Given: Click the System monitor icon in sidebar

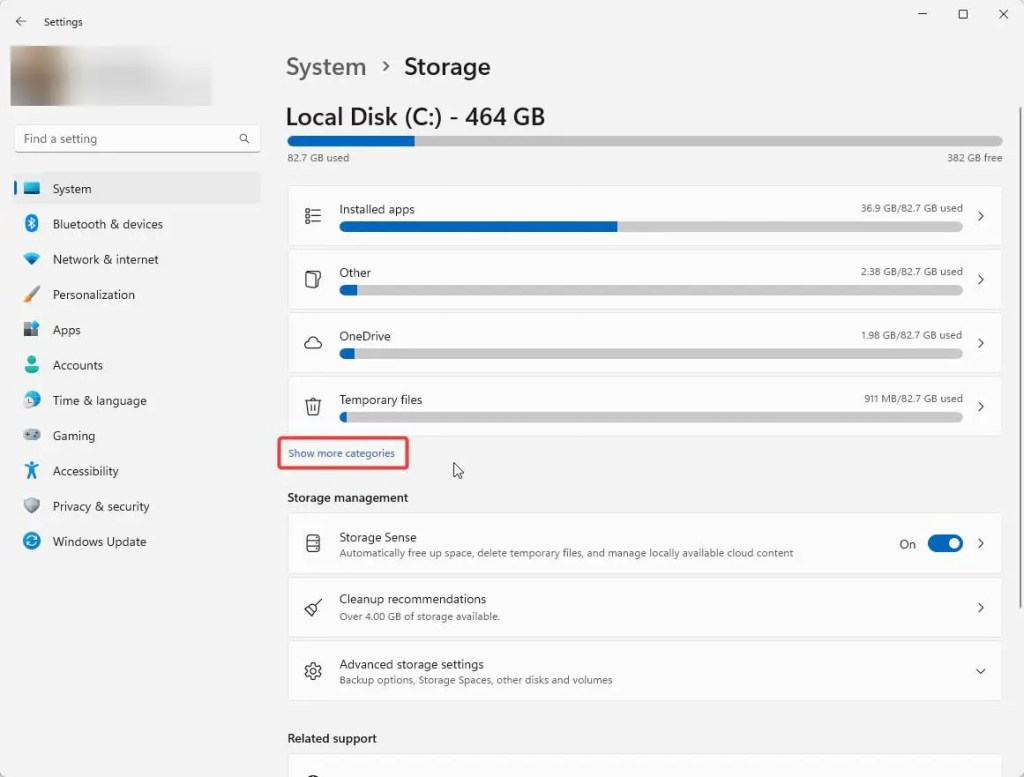Looking at the screenshot, I should (31, 188).
